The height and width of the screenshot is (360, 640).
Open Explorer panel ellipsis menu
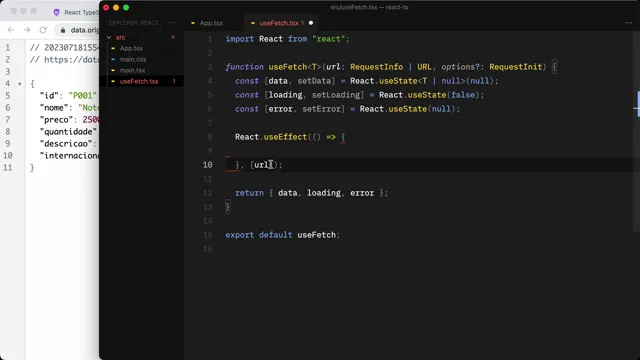(172, 23)
